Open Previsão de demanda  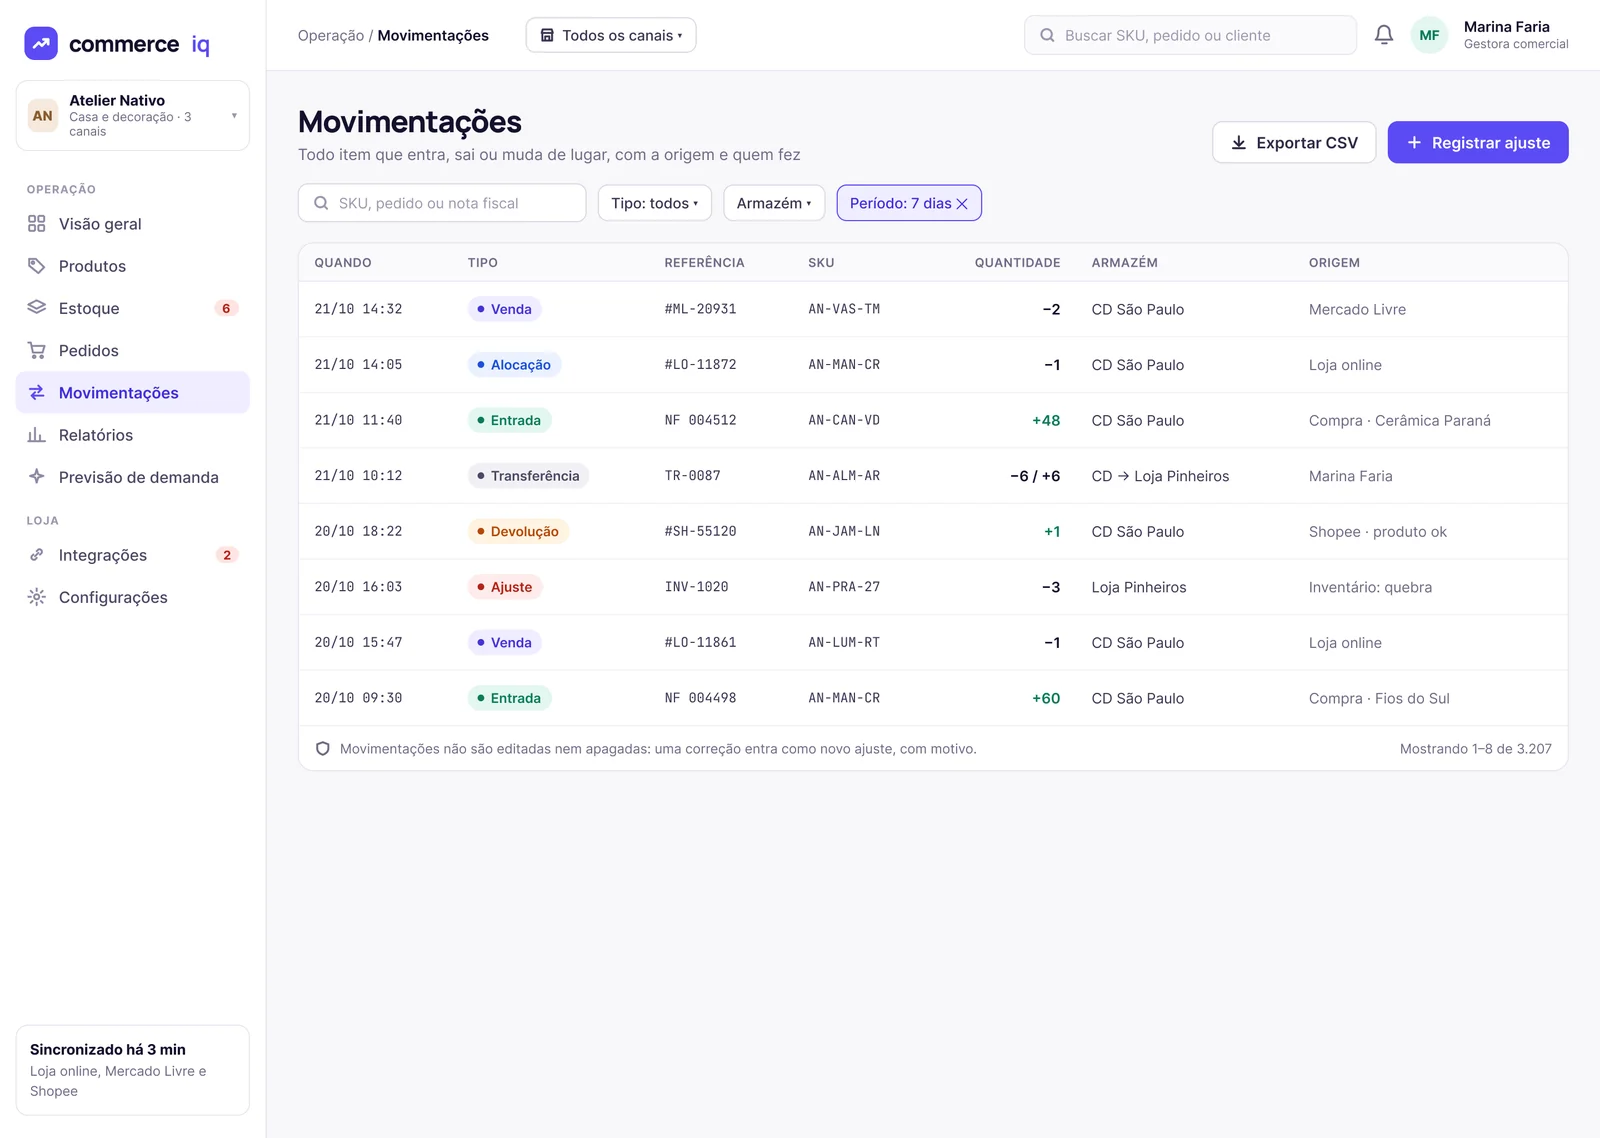point(132,477)
